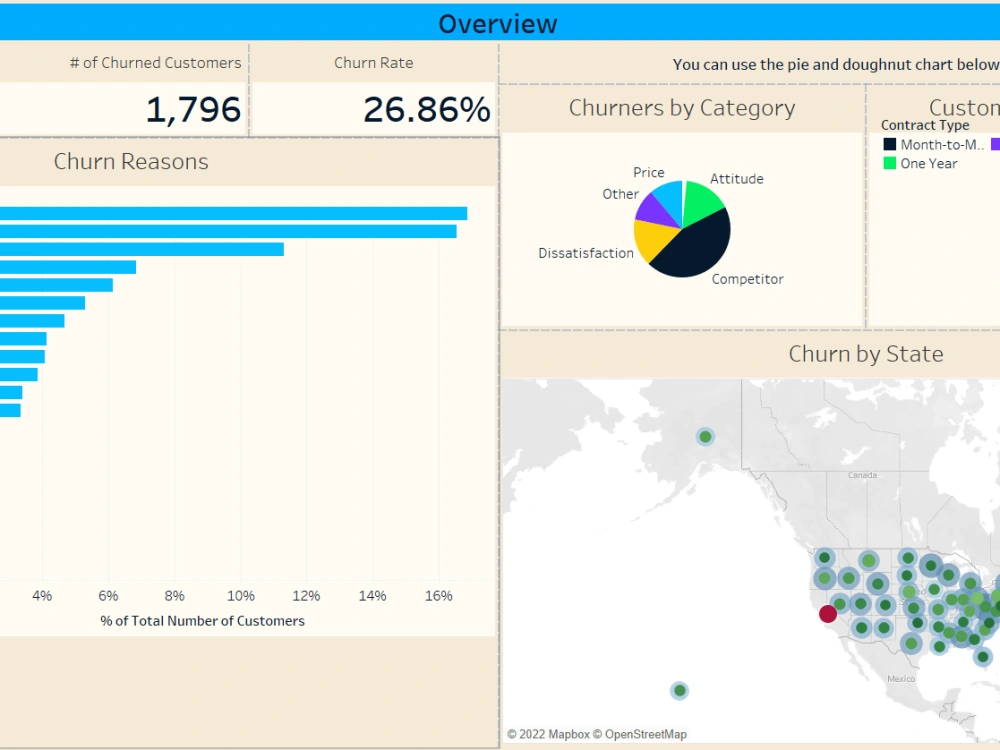The width and height of the screenshot is (1000, 750).
Task: Click the shortest bar in Churn Reasons
Action: coord(12,408)
